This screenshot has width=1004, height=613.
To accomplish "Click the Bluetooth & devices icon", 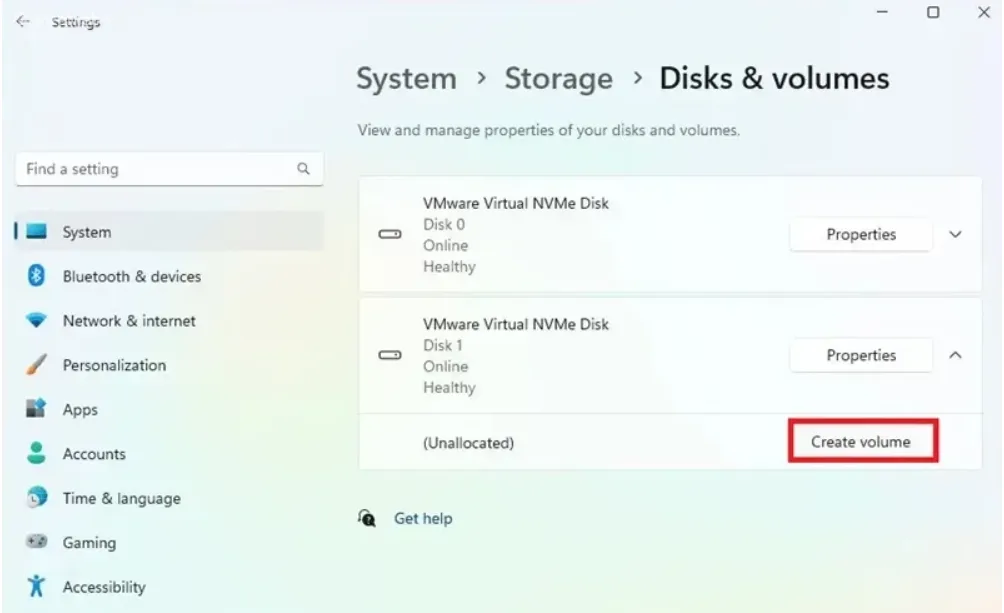I will click(x=37, y=276).
